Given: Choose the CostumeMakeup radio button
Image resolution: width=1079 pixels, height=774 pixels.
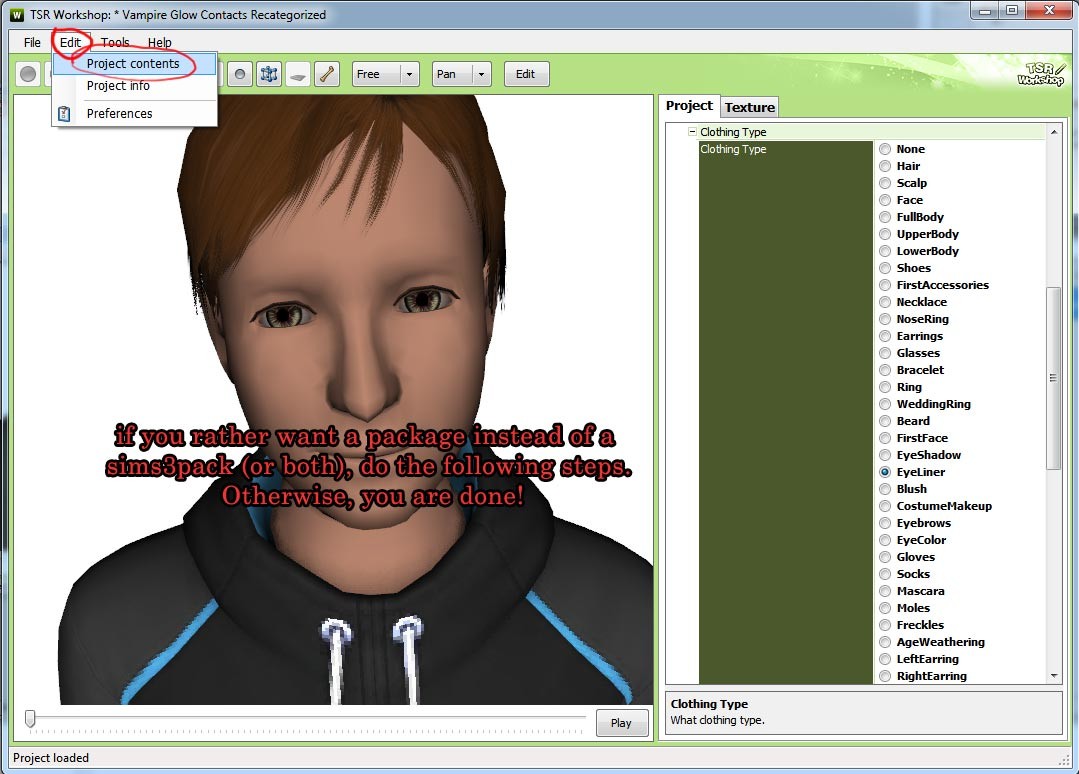Looking at the screenshot, I should [885, 506].
